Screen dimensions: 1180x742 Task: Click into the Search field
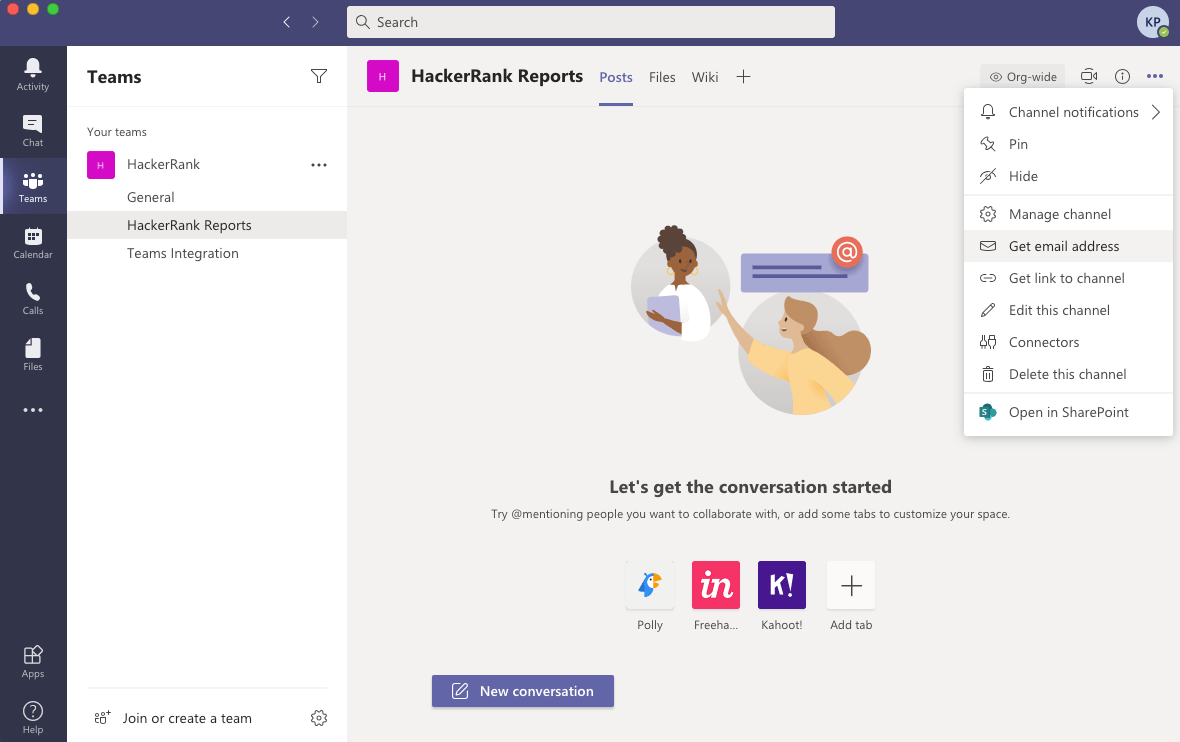[591, 22]
